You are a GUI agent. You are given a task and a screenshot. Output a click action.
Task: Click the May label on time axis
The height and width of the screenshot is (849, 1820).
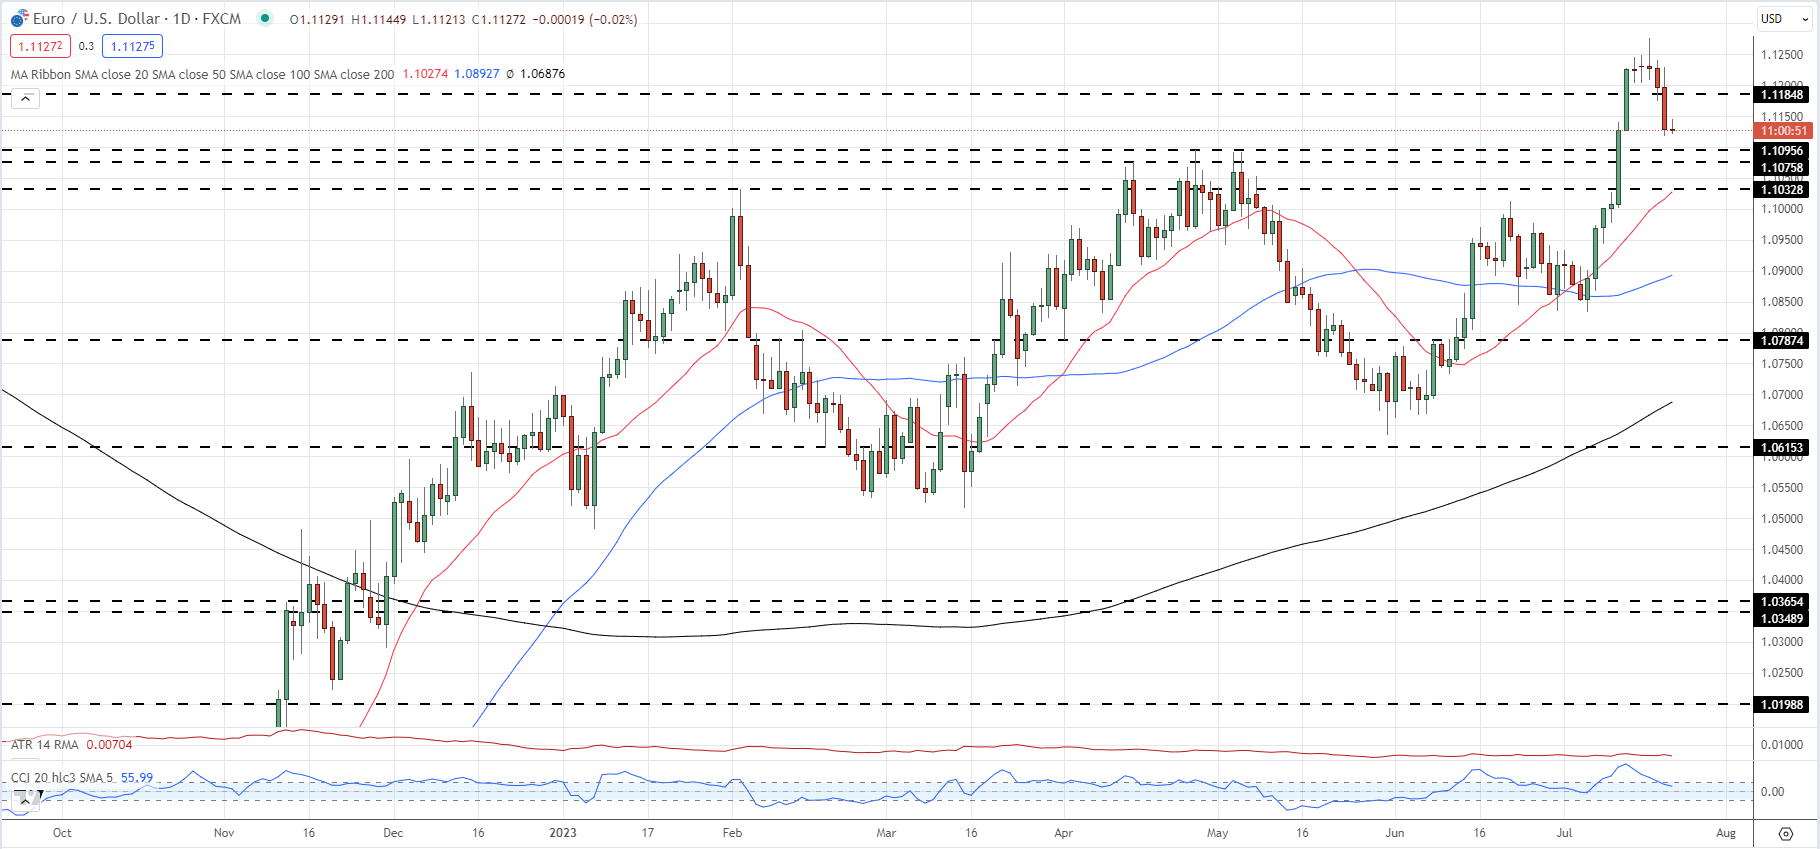tap(1217, 833)
